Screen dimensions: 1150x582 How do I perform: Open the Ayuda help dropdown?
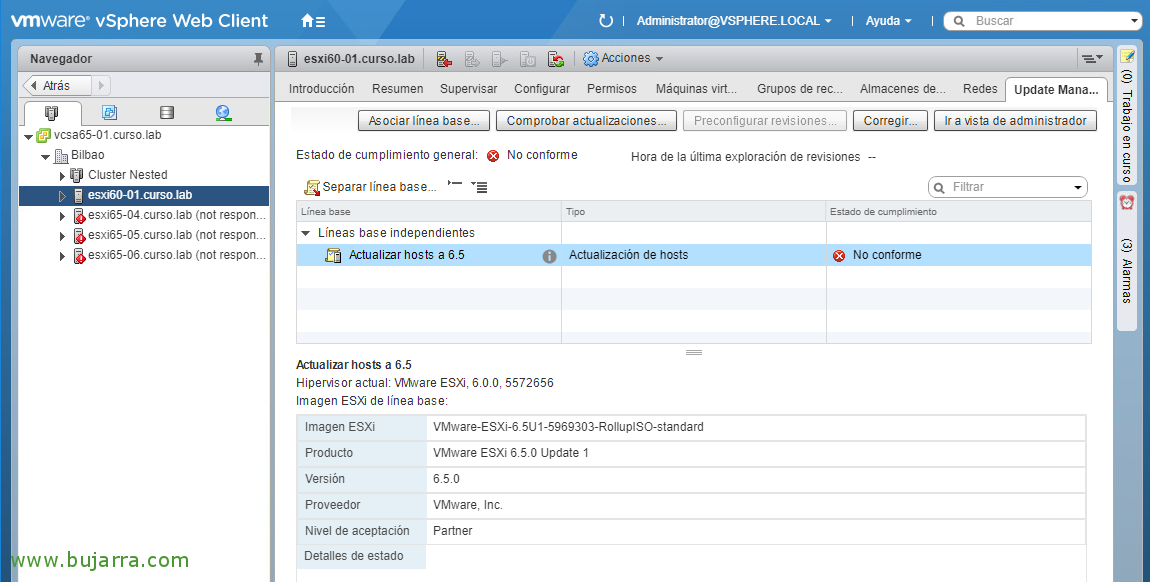pos(889,21)
